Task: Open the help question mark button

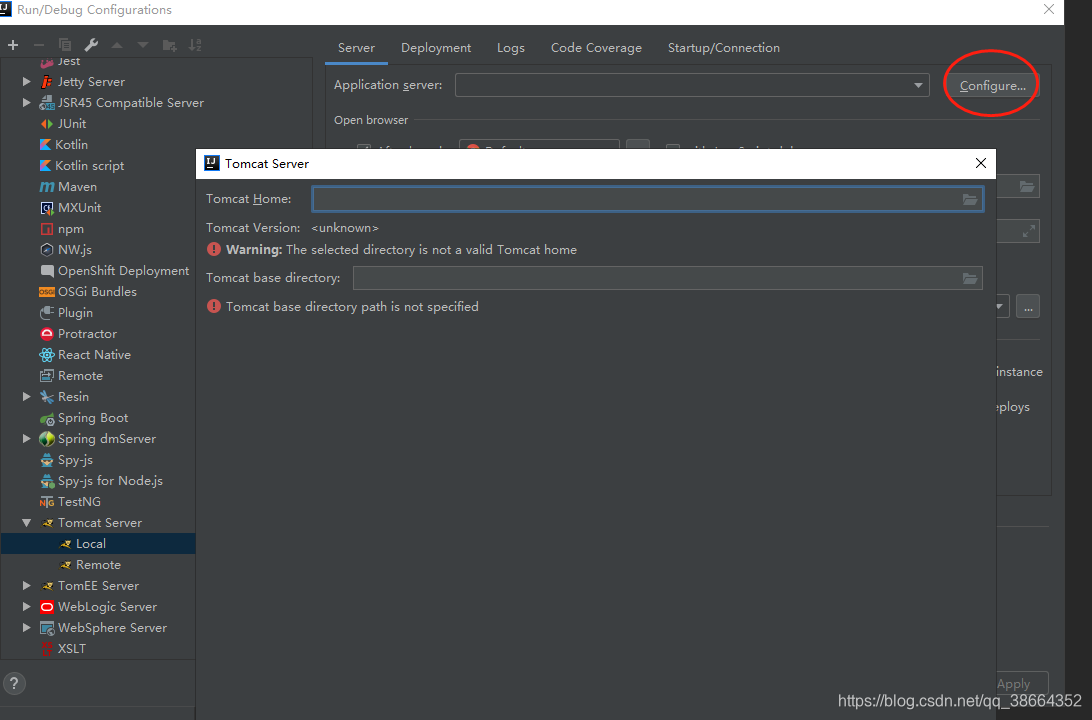Action: point(14,683)
